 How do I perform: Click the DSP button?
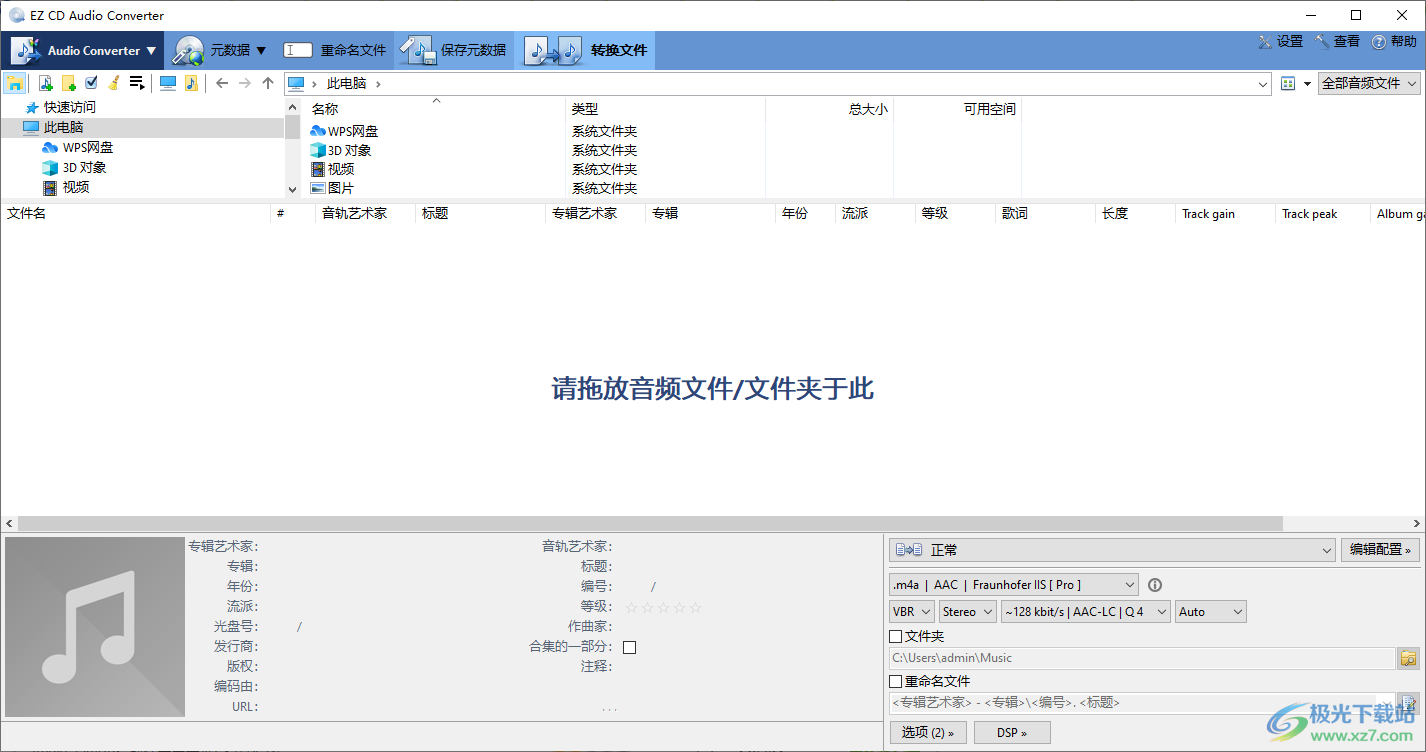[1012, 733]
